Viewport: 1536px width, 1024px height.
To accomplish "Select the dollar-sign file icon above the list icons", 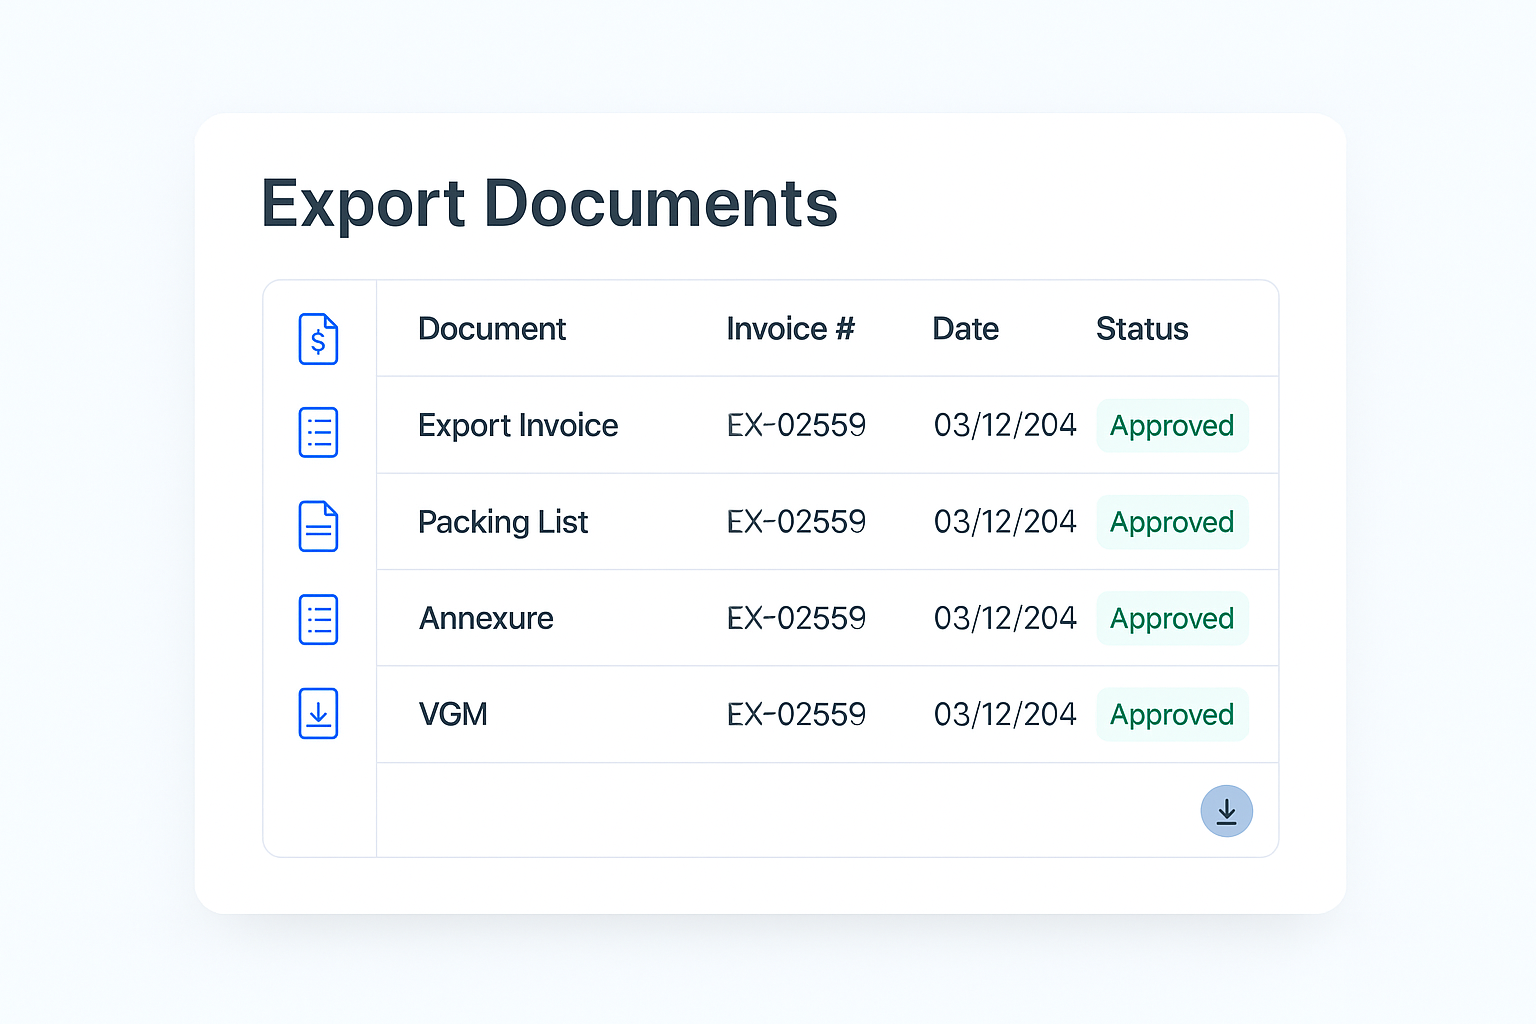I will pyautogui.click(x=318, y=340).
